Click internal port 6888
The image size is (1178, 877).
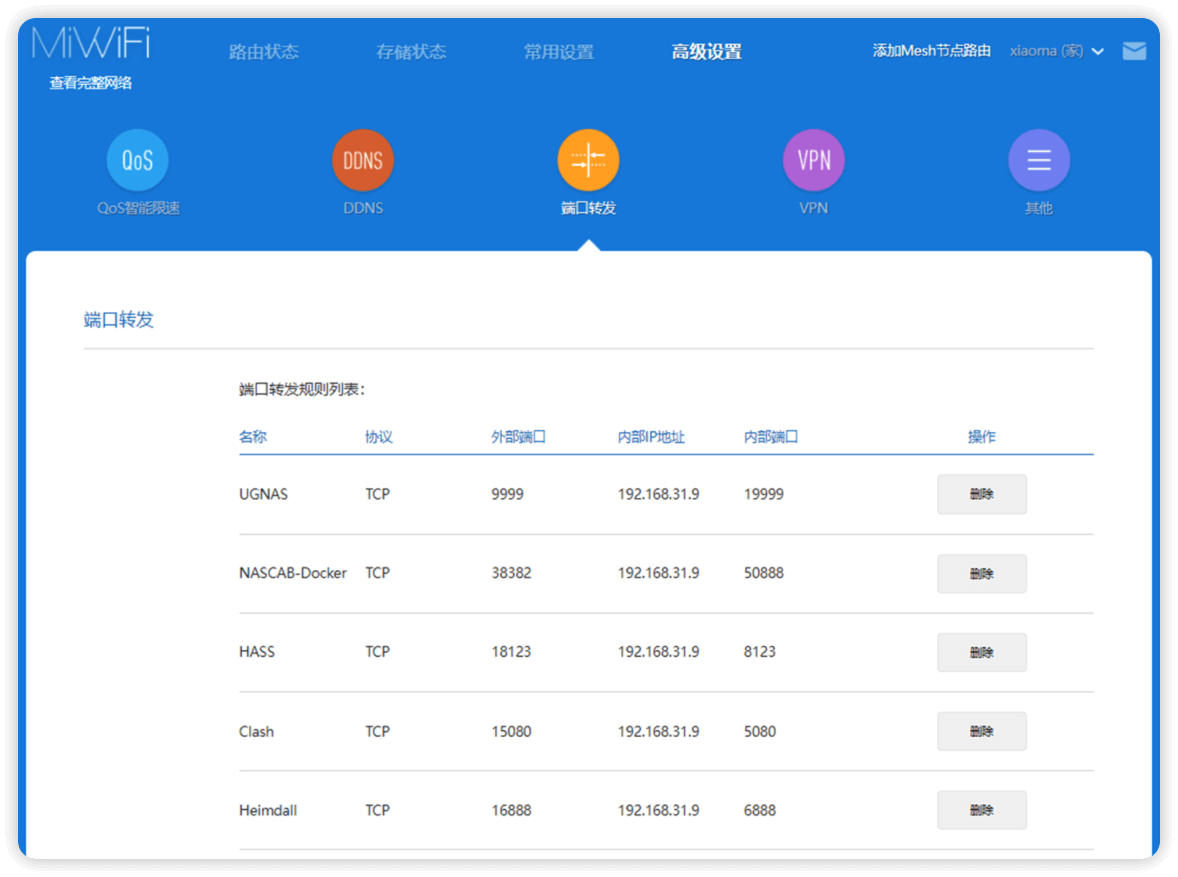click(760, 810)
